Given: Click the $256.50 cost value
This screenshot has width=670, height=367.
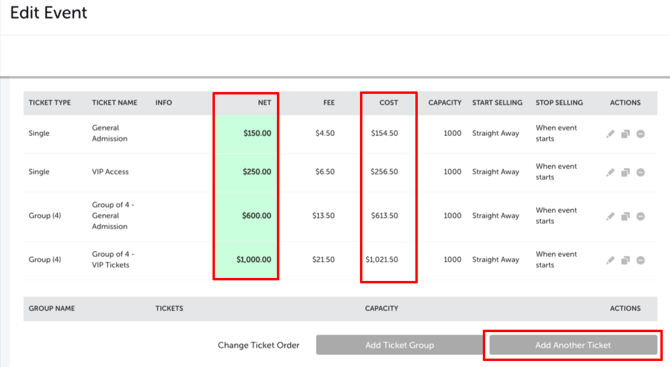Looking at the screenshot, I should (x=384, y=172).
